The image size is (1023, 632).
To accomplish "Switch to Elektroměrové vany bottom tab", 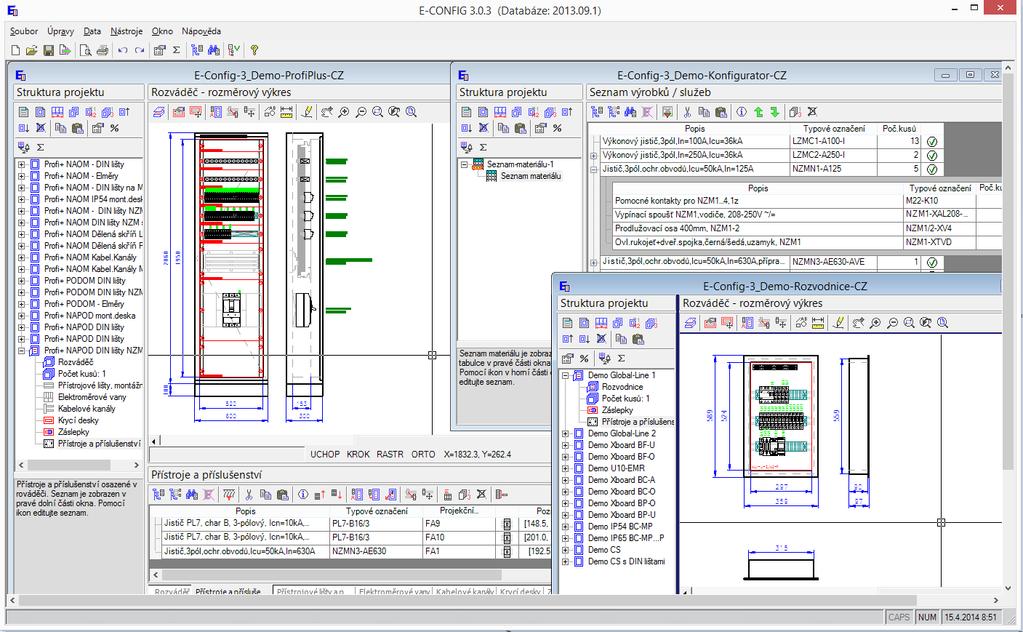I will click(394, 592).
